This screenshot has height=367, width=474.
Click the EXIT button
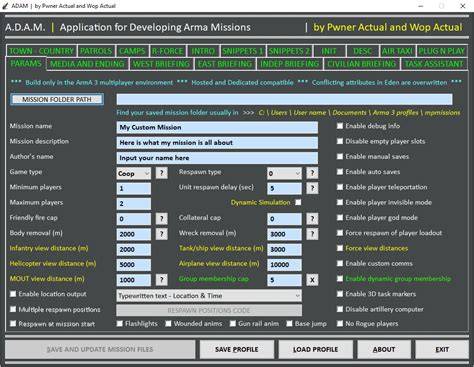point(442,349)
